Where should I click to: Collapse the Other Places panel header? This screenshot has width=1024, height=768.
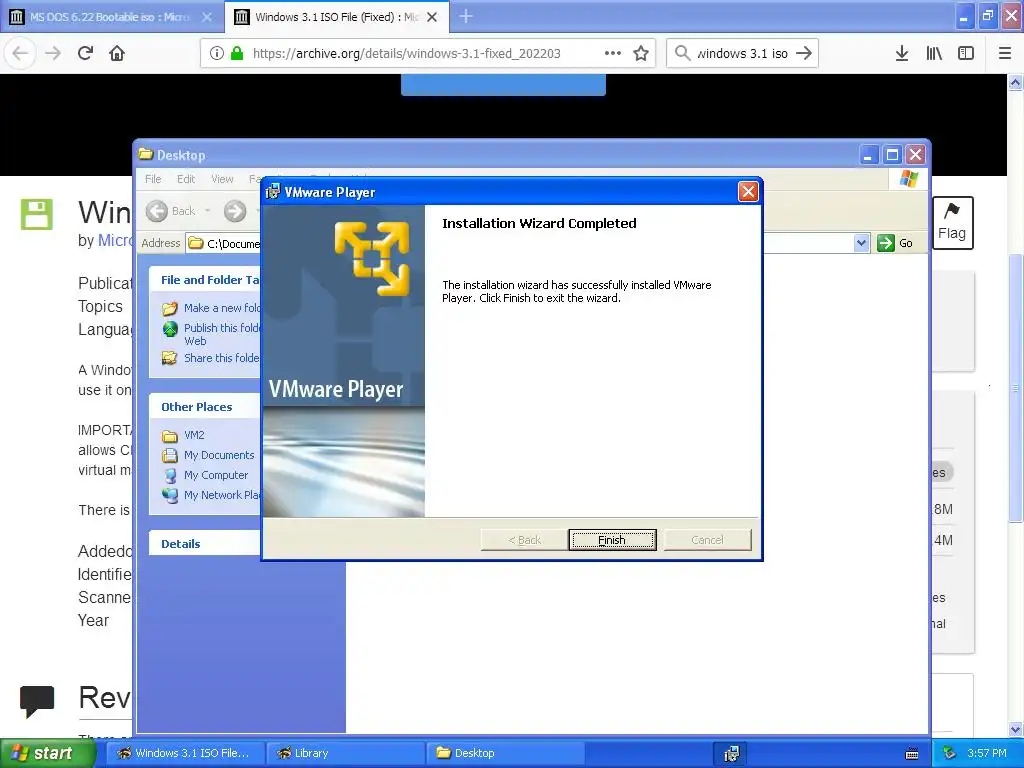(205, 406)
